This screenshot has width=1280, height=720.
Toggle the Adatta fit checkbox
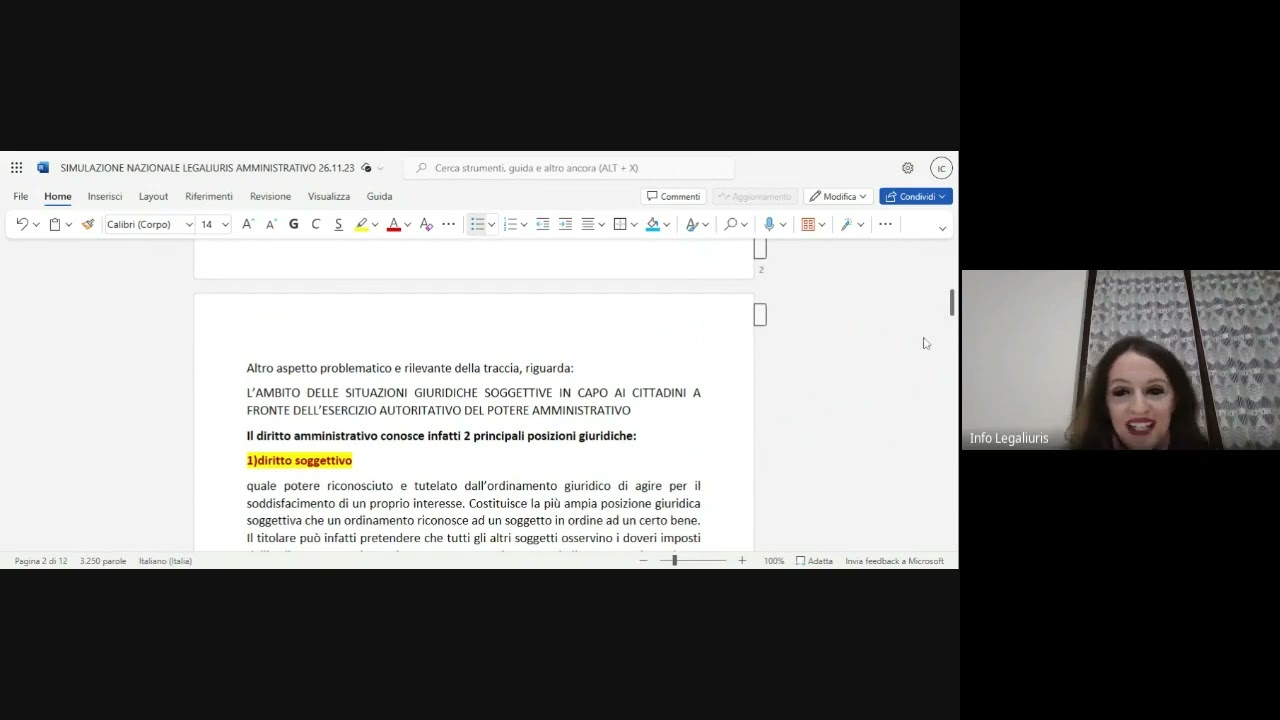(814, 561)
